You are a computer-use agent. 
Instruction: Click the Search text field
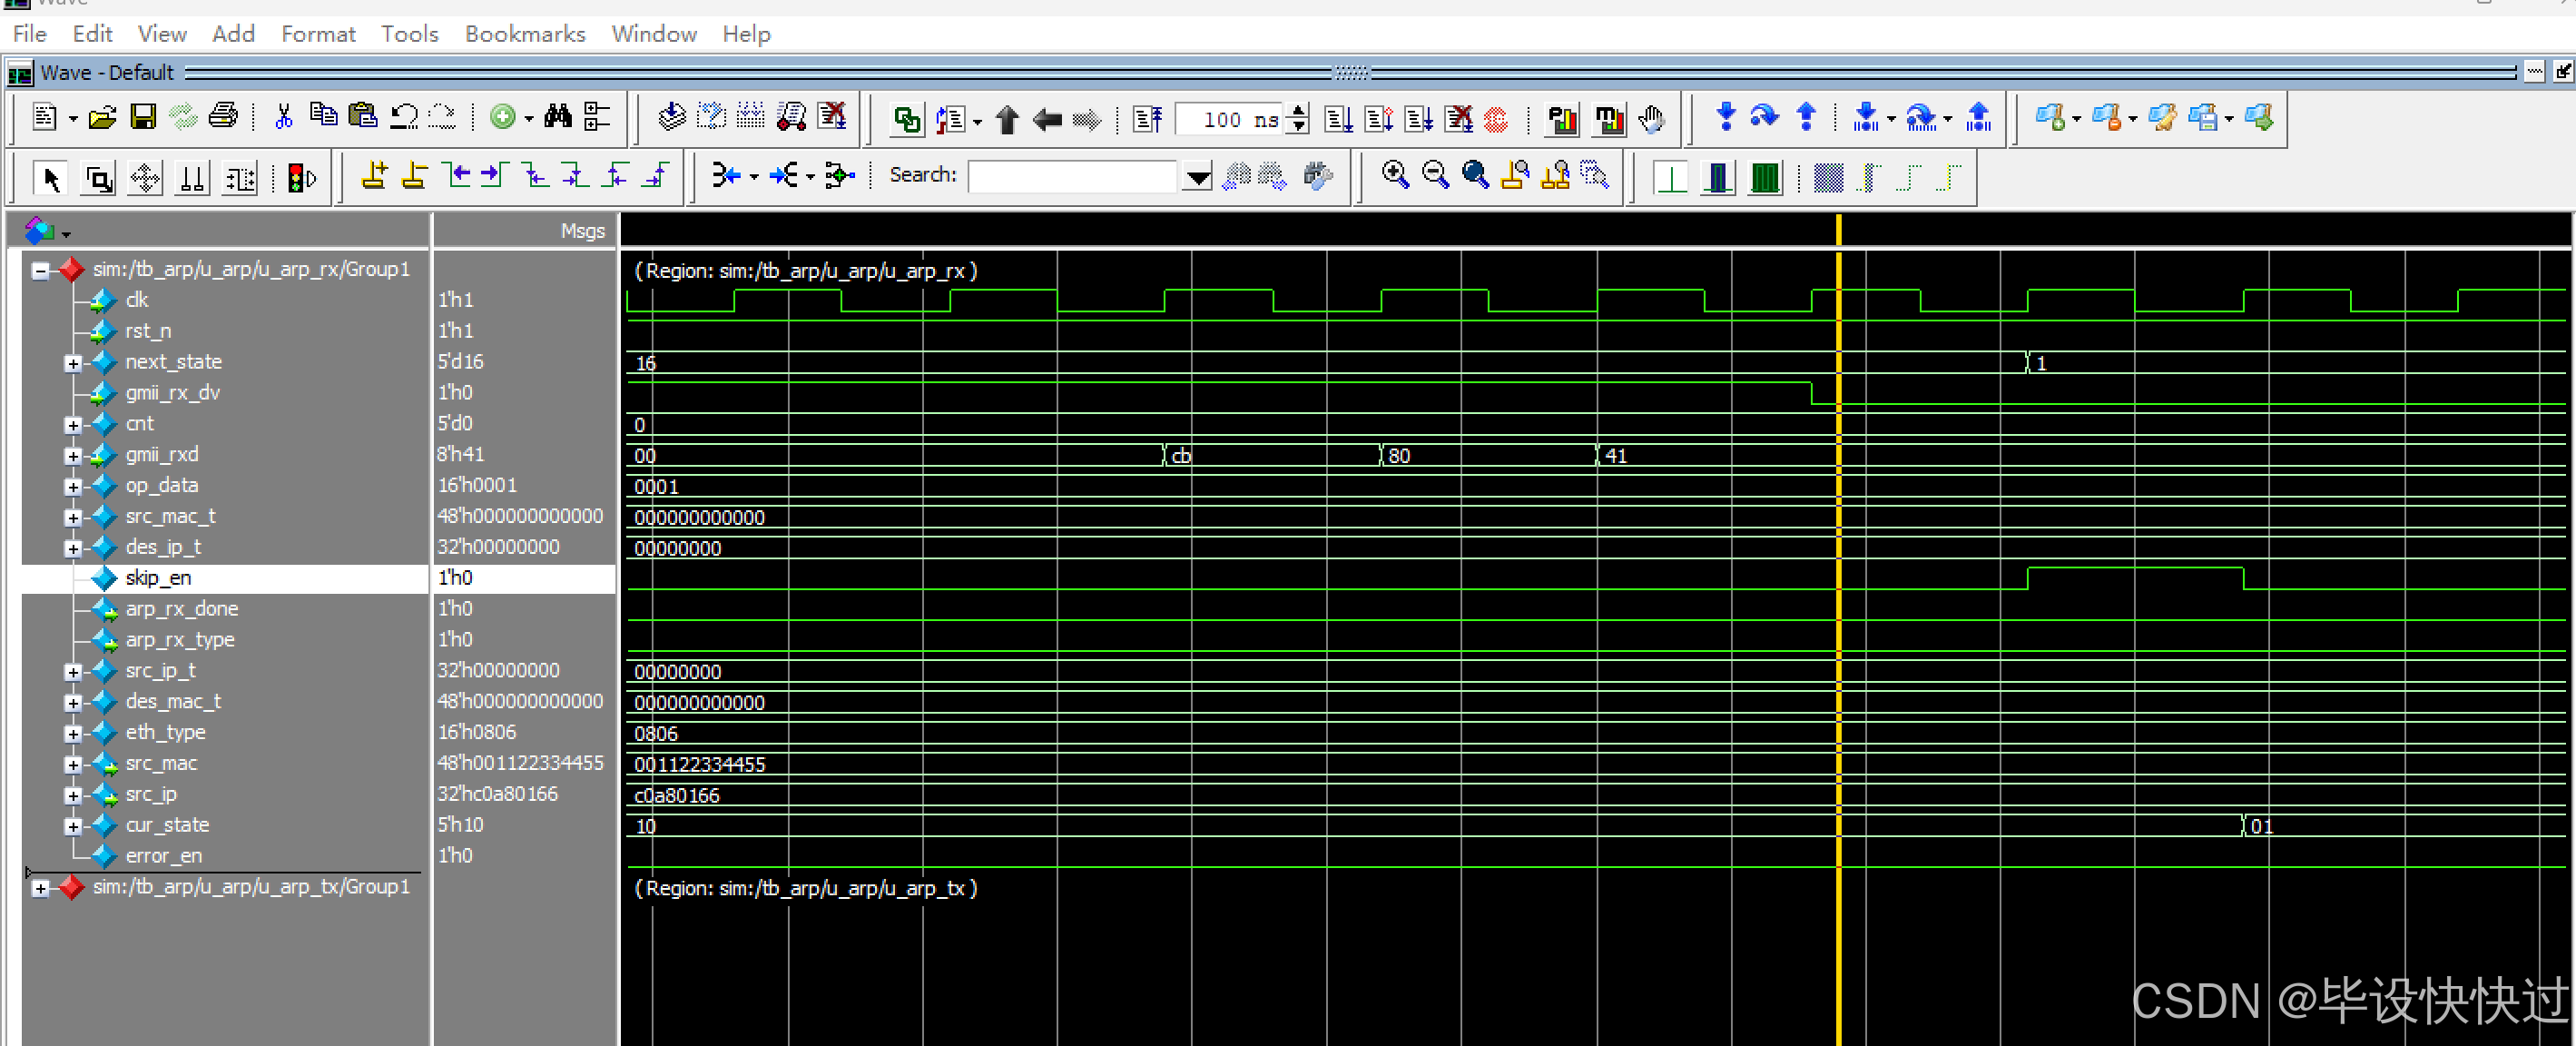click(x=1072, y=176)
